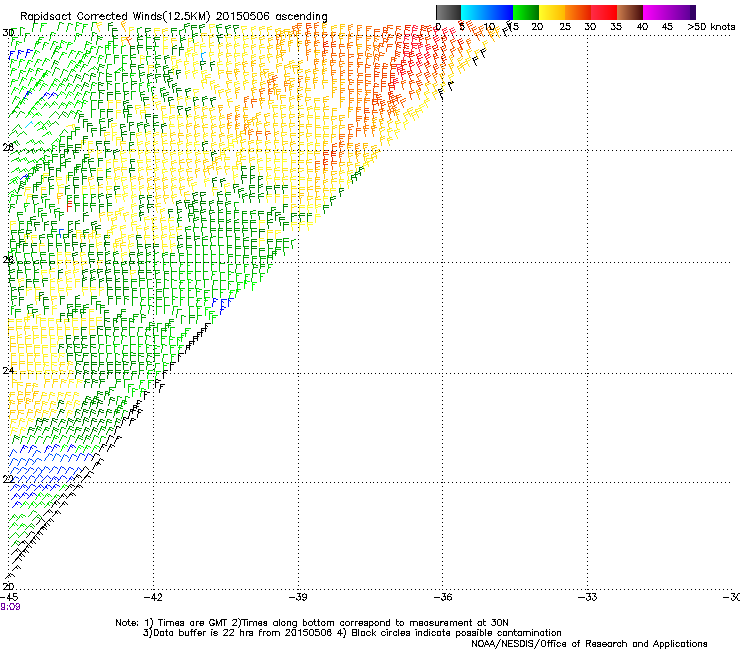Click the cyan-blue 5–15 knots legend swatch

pyautogui.click(x=487, y=12)
